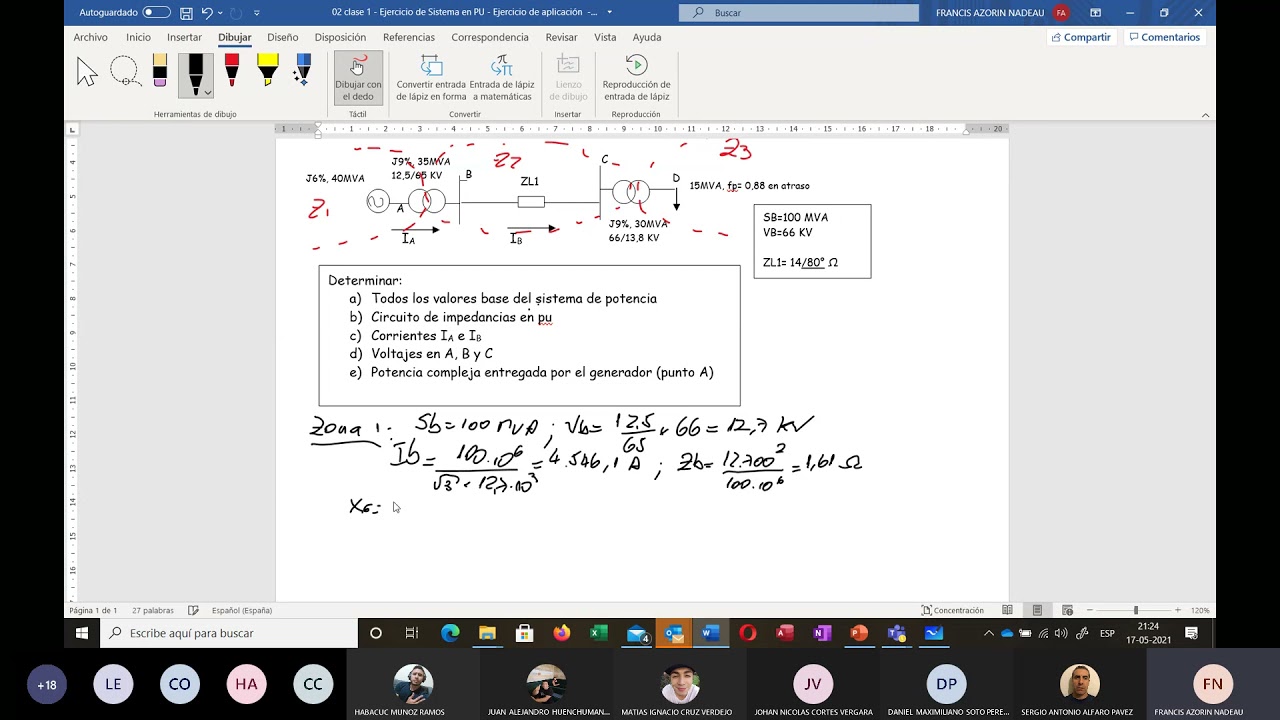Switch to Print Layout view
This screenshot has height=720, width=1280.
1037,610
